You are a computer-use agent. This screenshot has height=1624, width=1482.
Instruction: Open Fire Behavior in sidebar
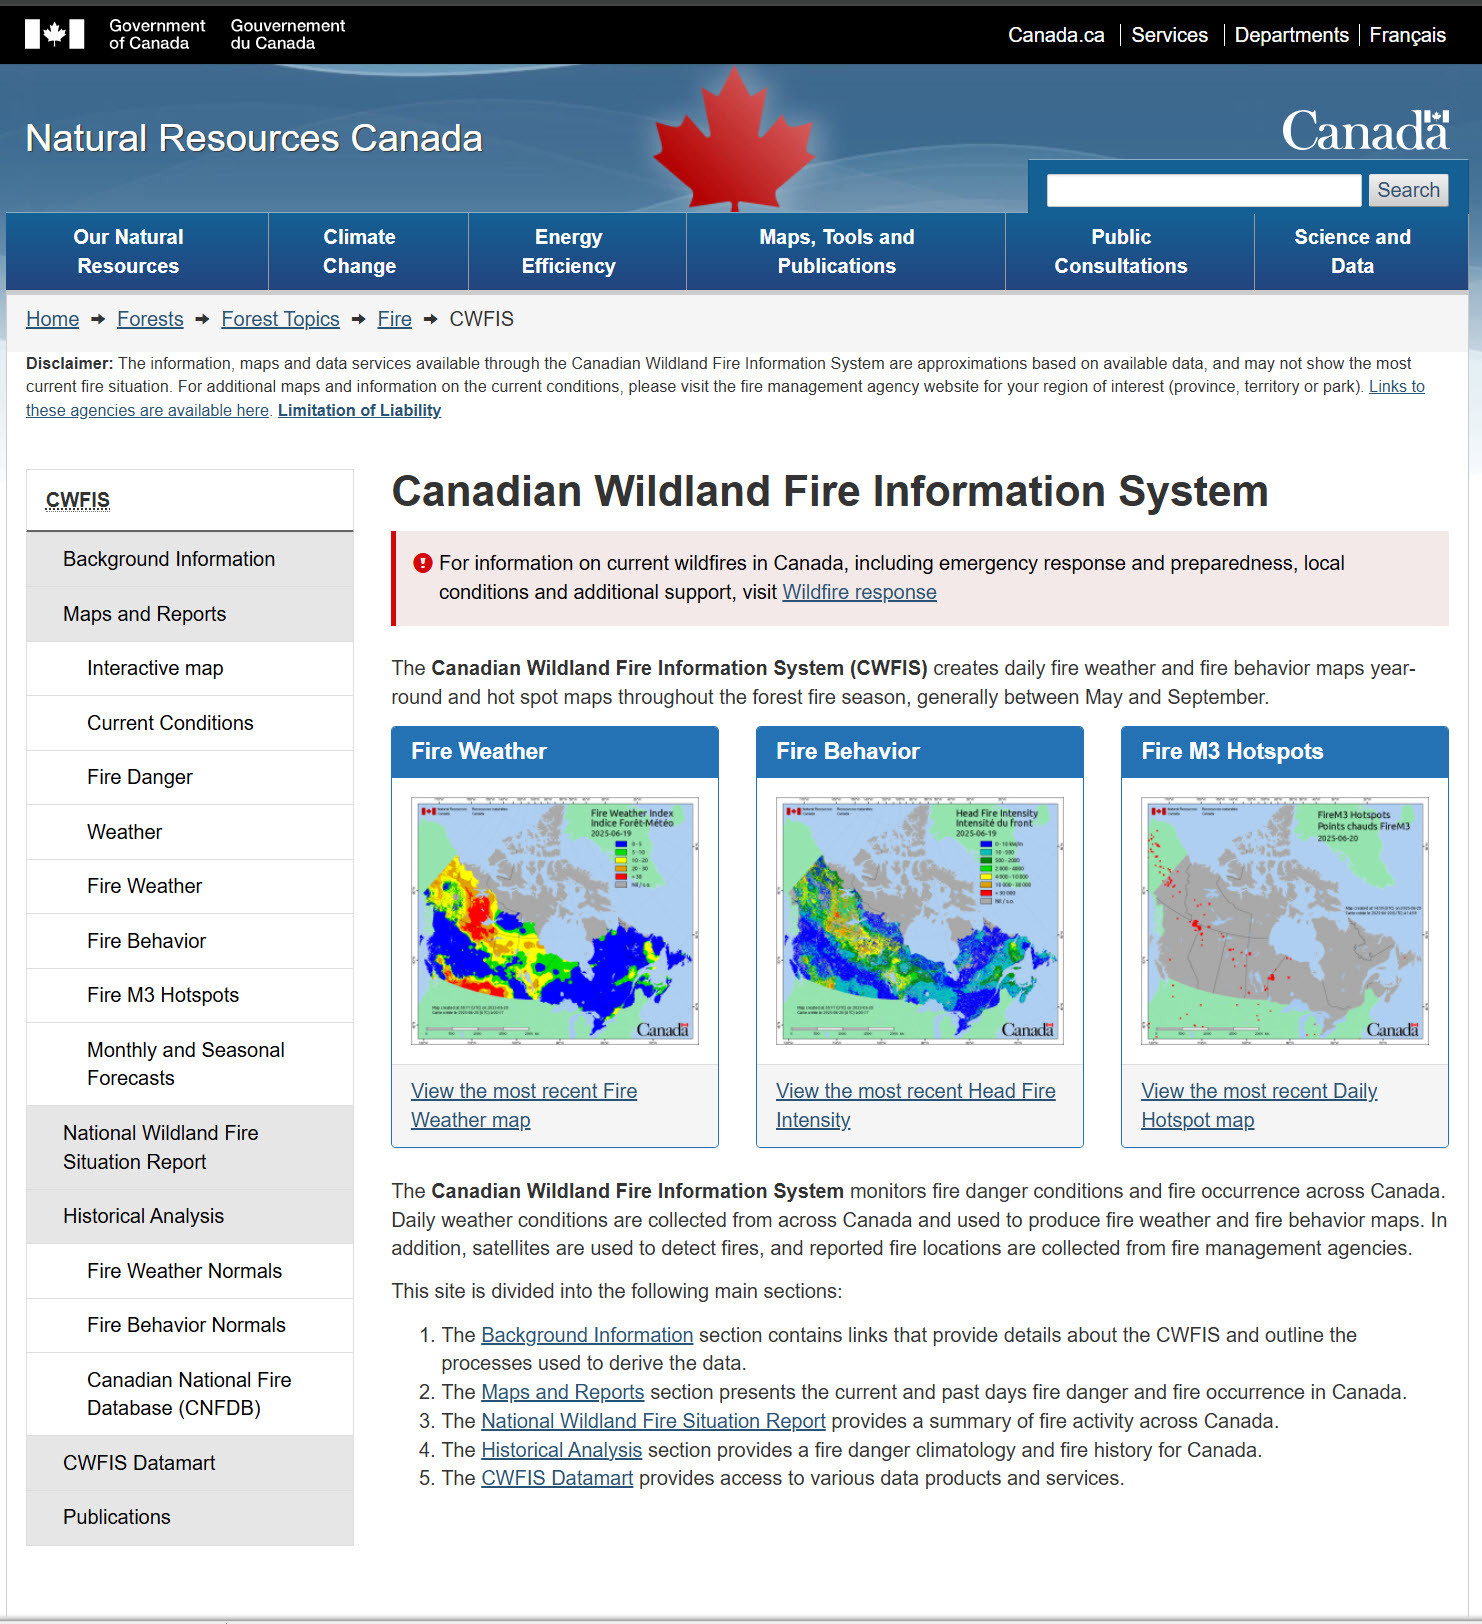pos(190,941)
